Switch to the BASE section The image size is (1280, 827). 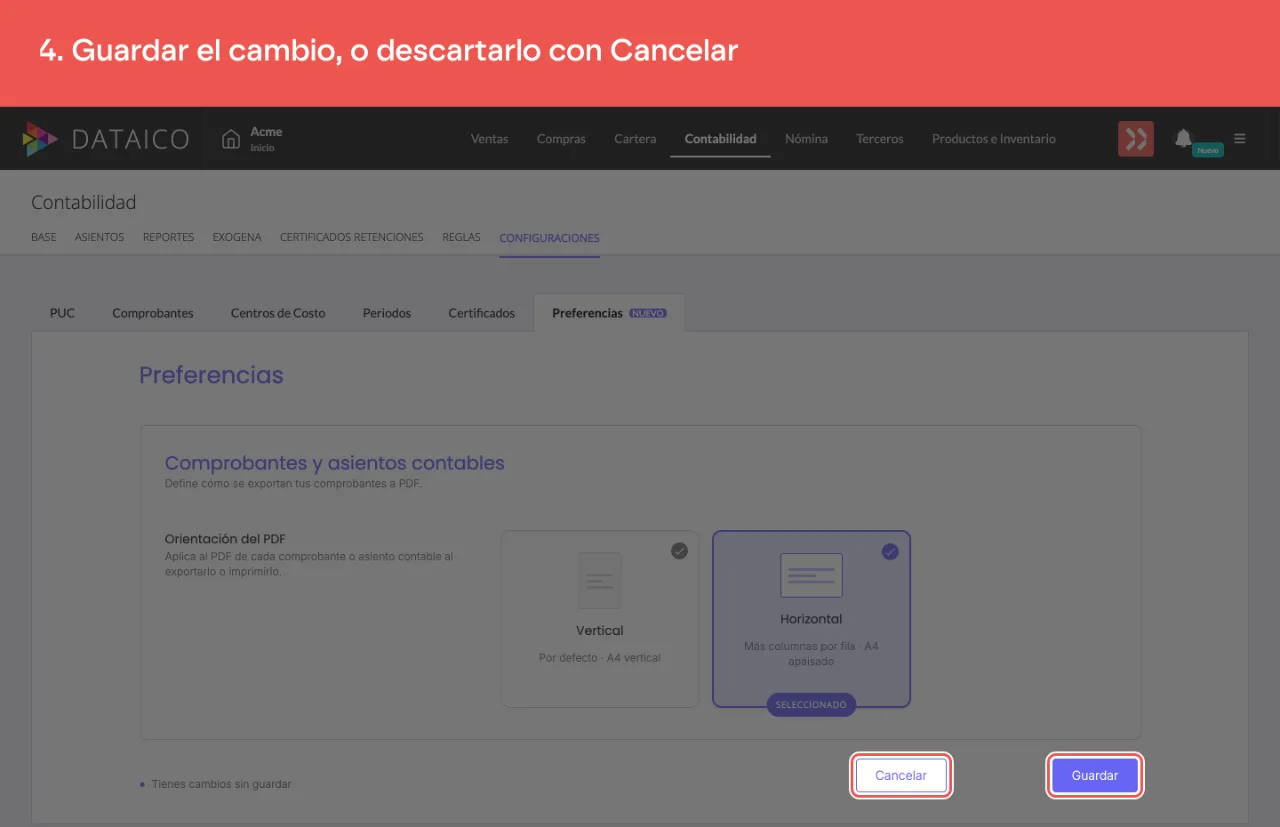point(44,238)
